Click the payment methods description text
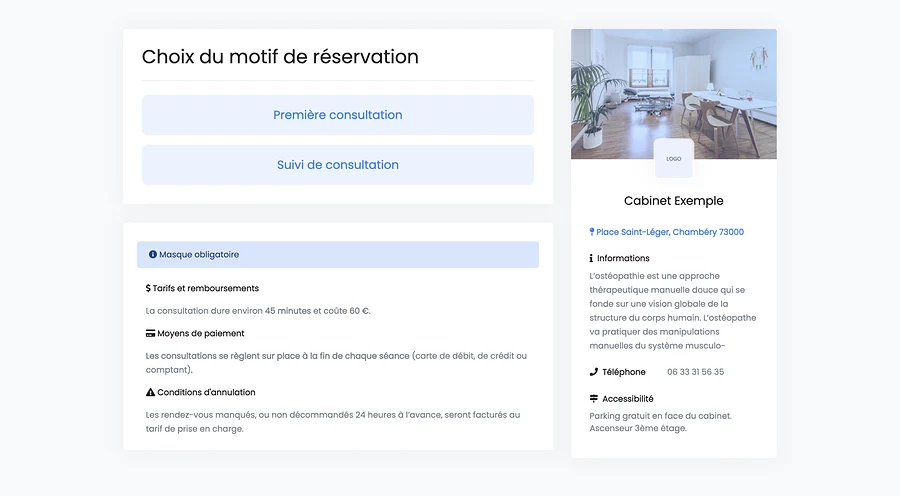 336,363
